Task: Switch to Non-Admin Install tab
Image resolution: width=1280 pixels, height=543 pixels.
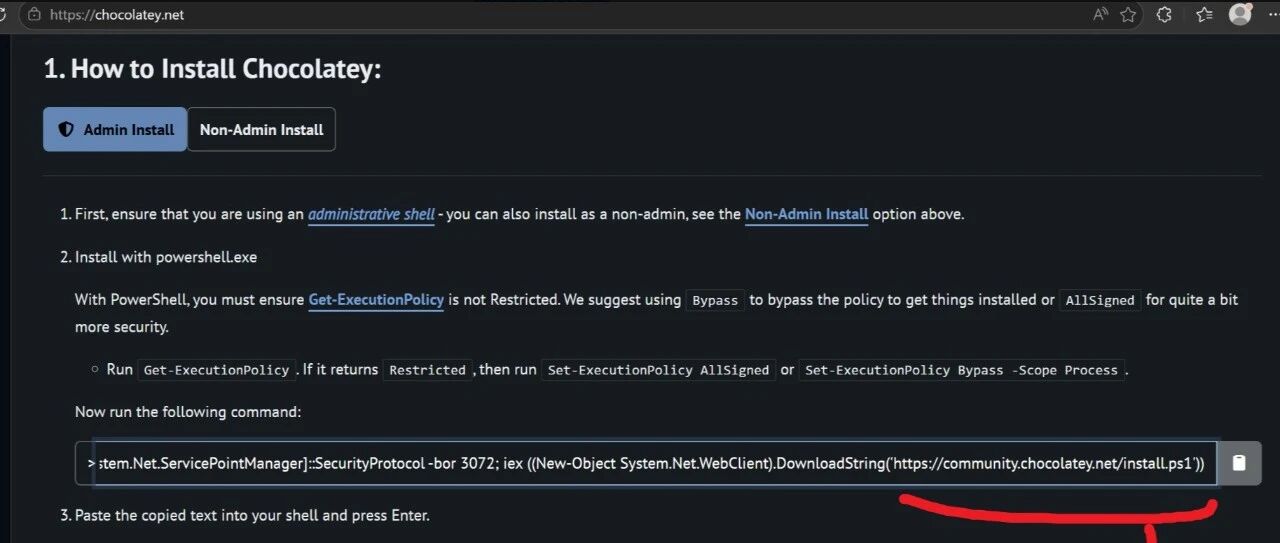Action: pyautogui.click(x=261, y=129)
